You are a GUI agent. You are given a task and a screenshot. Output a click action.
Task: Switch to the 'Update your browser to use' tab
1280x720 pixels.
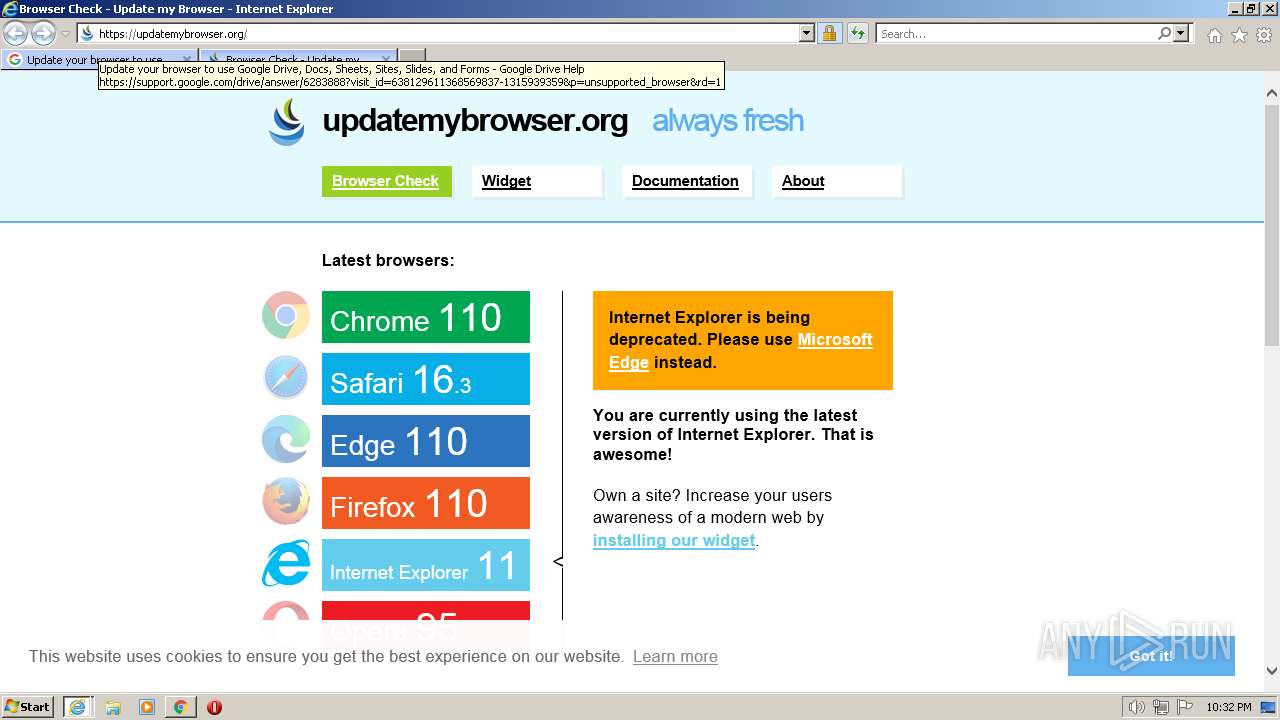[x=100, y=59]
